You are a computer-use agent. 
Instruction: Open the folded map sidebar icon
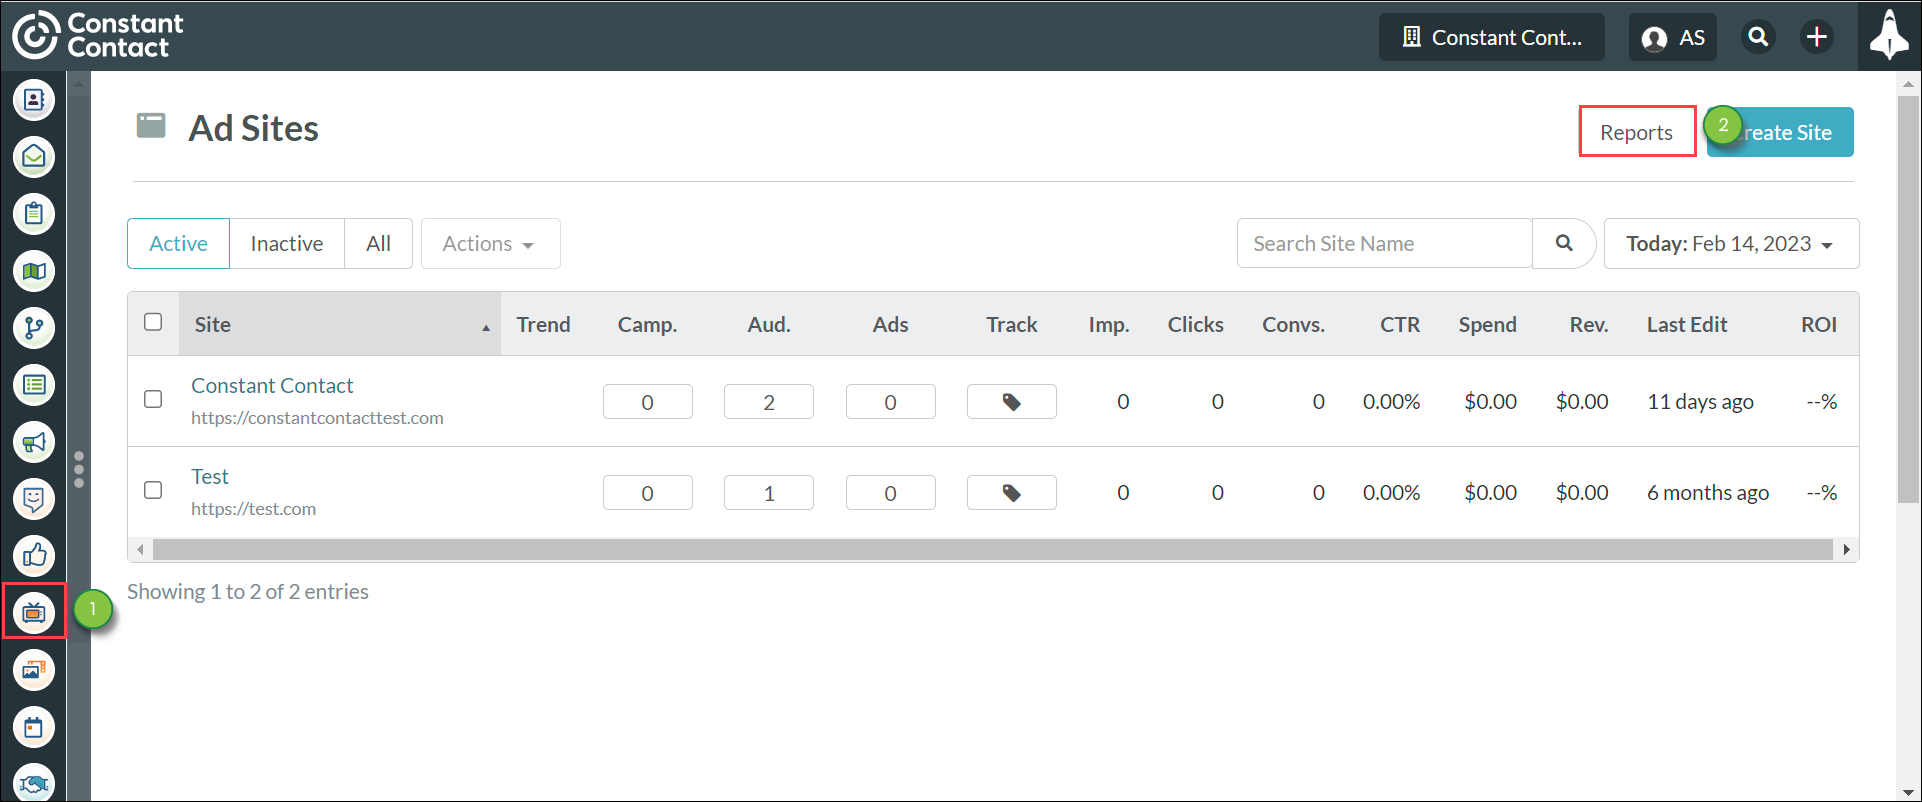tap(34, 271)
